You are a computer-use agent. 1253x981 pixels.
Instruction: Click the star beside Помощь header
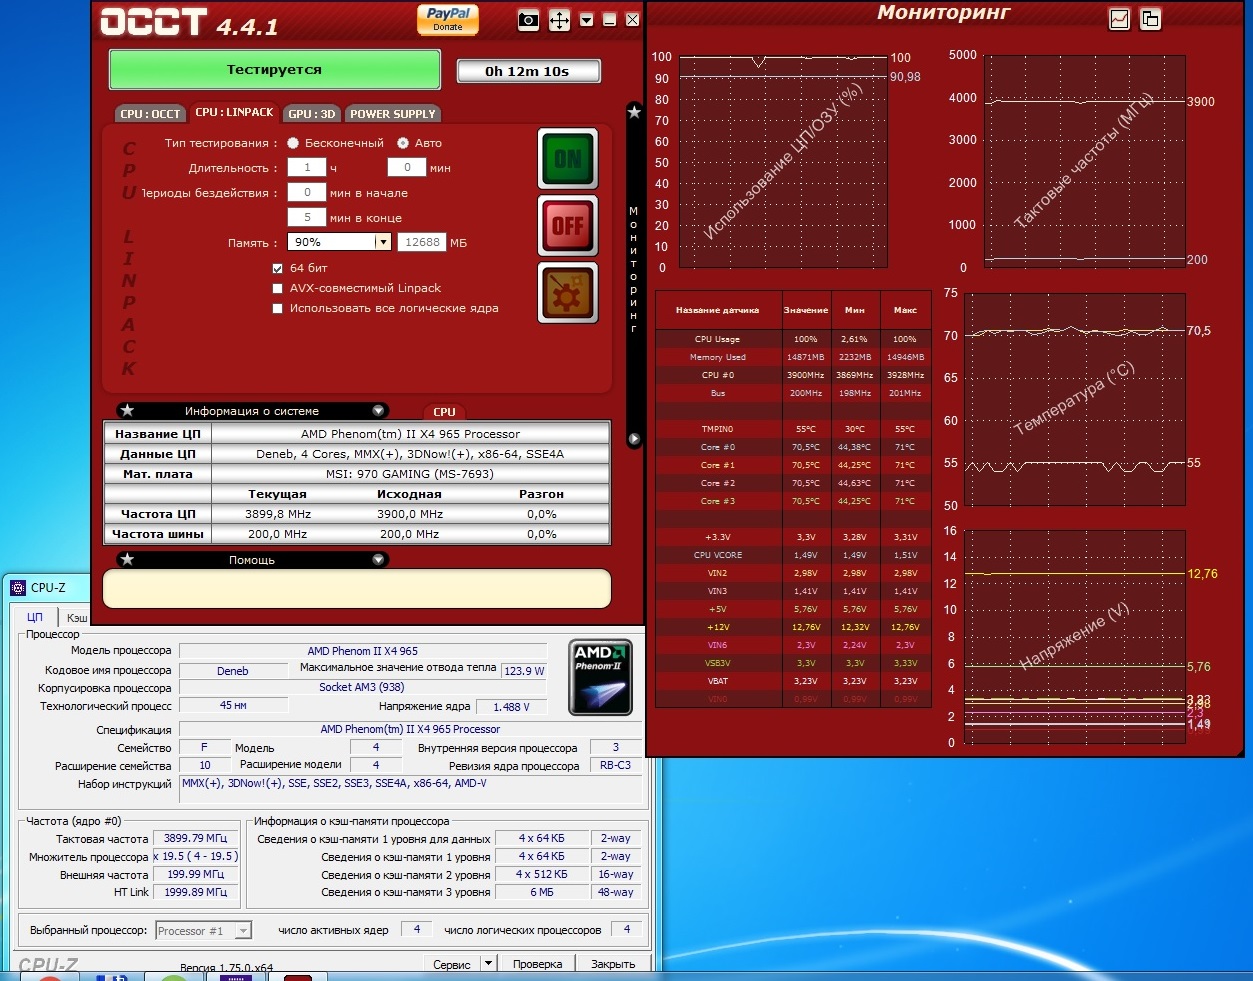click(127, 560)
